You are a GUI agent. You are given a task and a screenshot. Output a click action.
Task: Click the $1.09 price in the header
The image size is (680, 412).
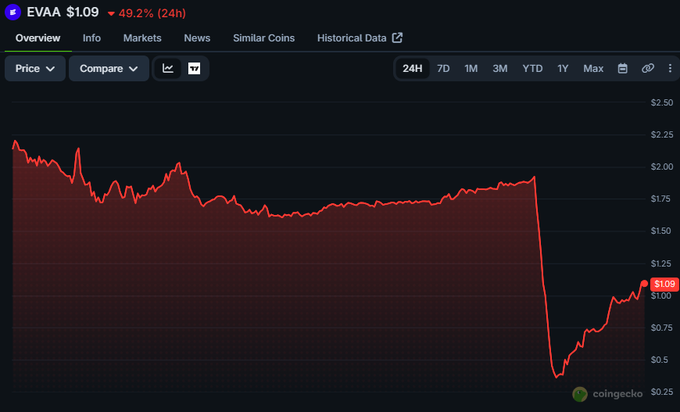point(82,12)
